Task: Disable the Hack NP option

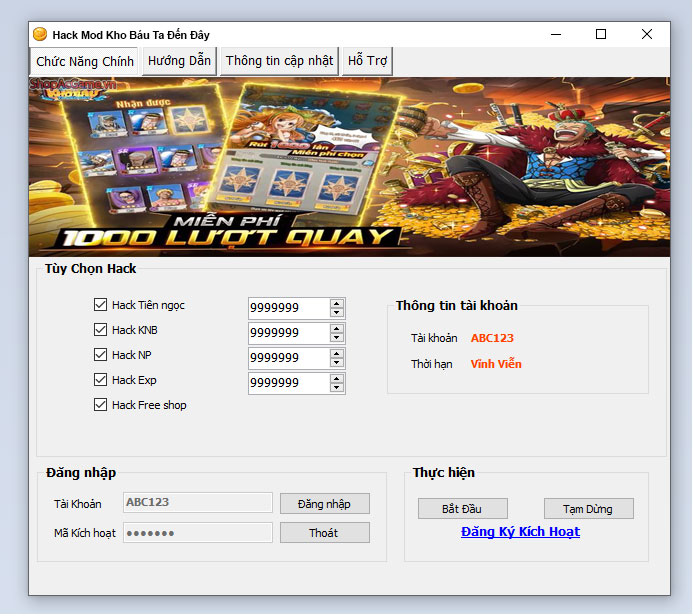Action: pyautogui.click(x=100, y=355)
